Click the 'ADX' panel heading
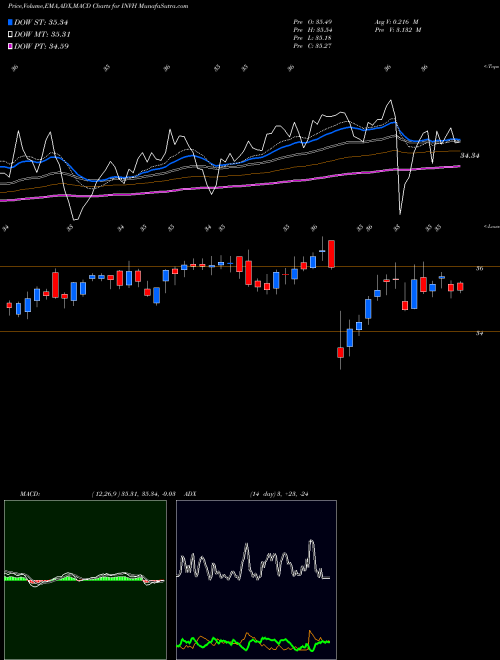This screenshot has height=660, width=500. (x=190, y=494)
